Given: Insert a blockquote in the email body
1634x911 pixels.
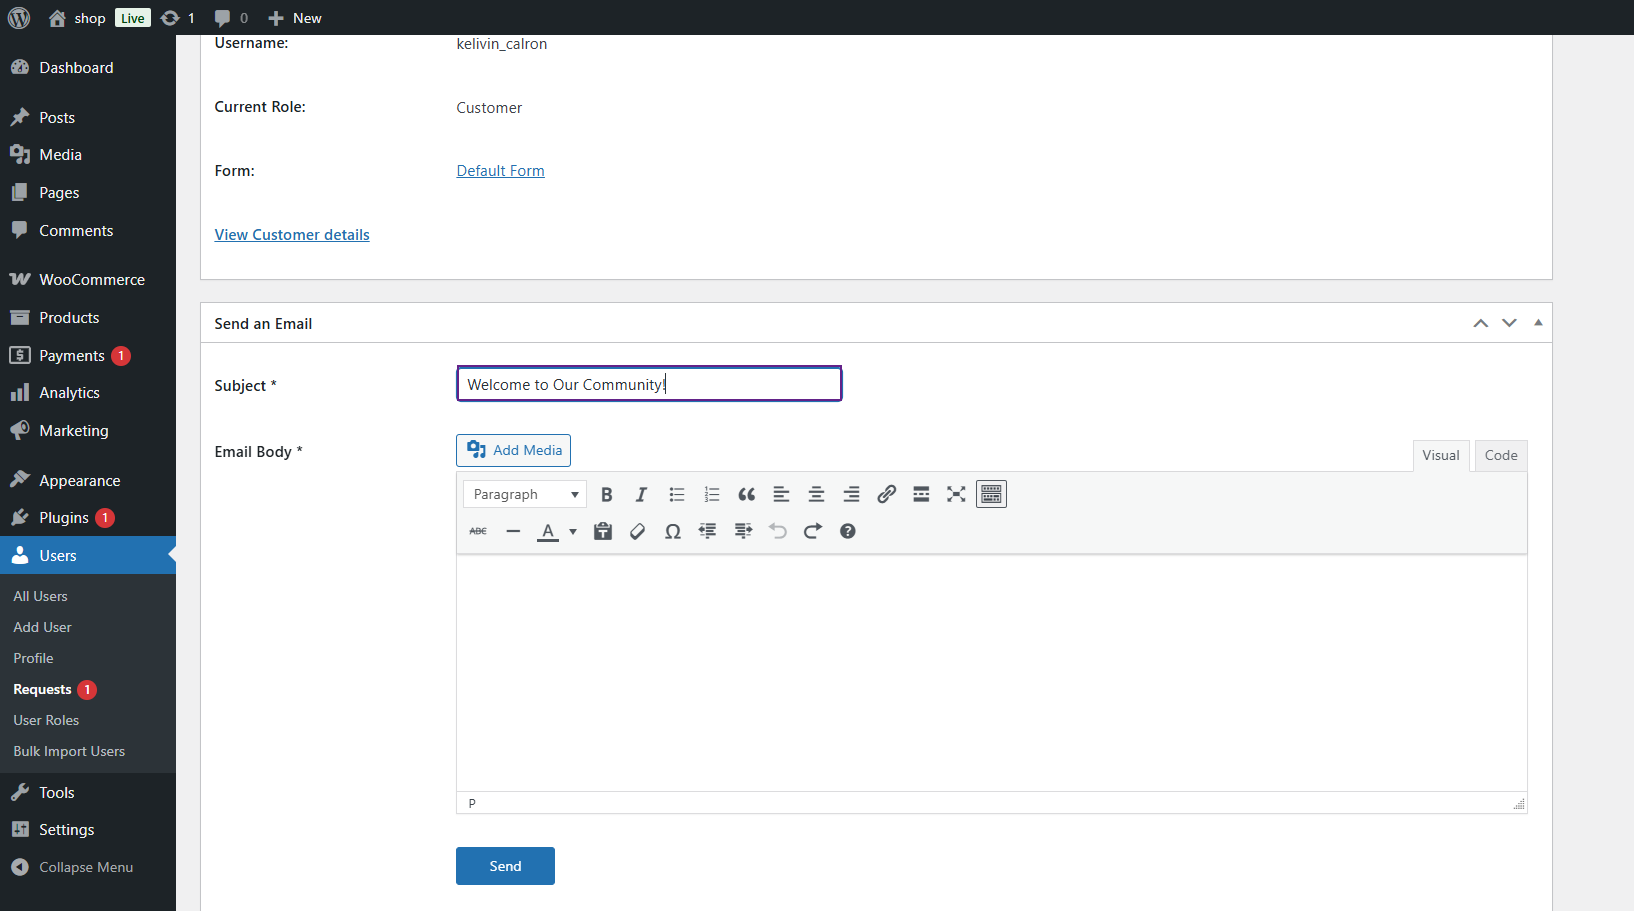Looking at the screenshot, I should point(746,495).
